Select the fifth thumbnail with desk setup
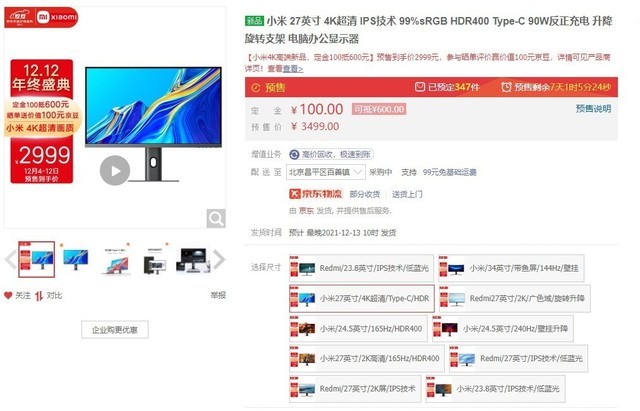Screen dimensions: 640x411 (193, 260)
